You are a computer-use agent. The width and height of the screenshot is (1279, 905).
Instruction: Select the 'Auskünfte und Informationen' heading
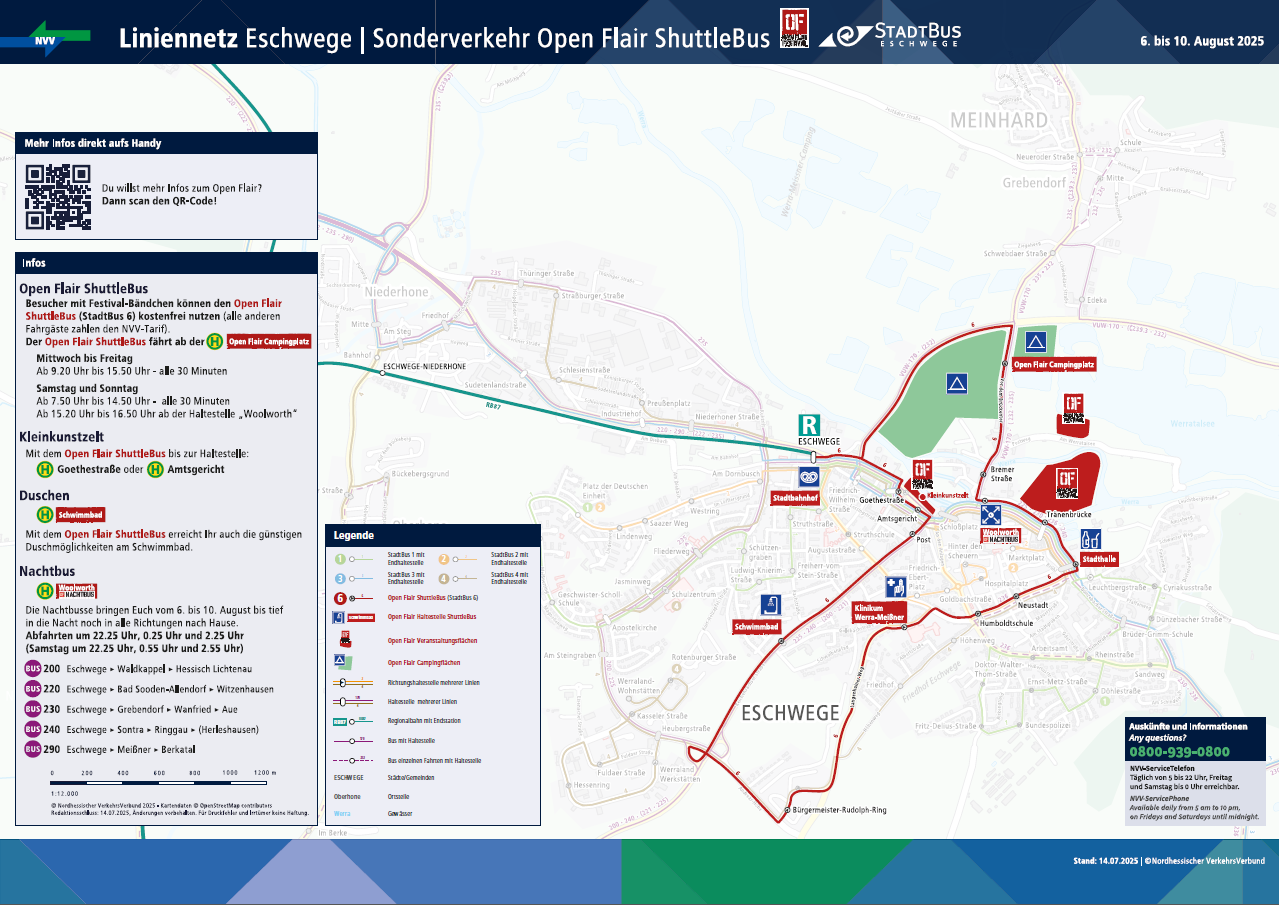click(1188, 727)
